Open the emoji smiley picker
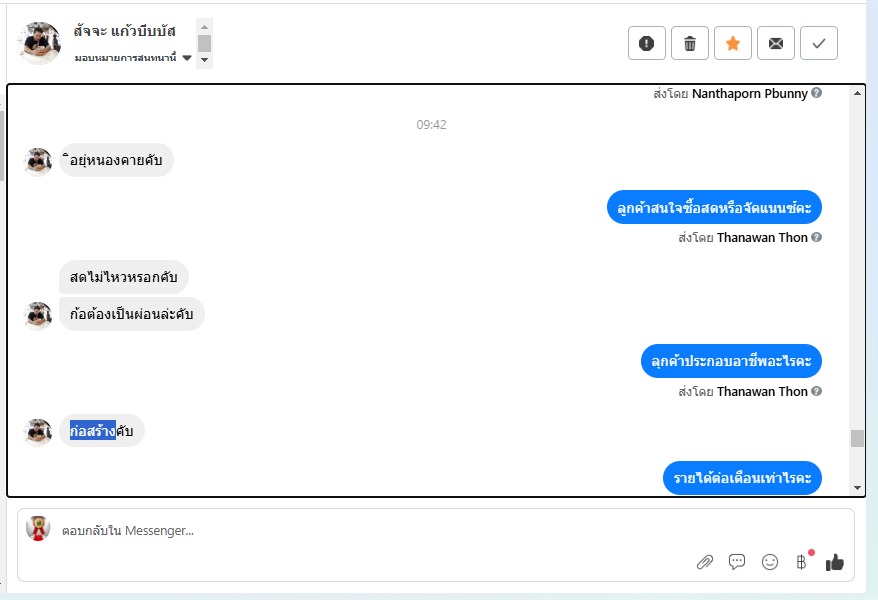Screen dimensions: 878x600 pyautogui.click(x=770, y=562)
